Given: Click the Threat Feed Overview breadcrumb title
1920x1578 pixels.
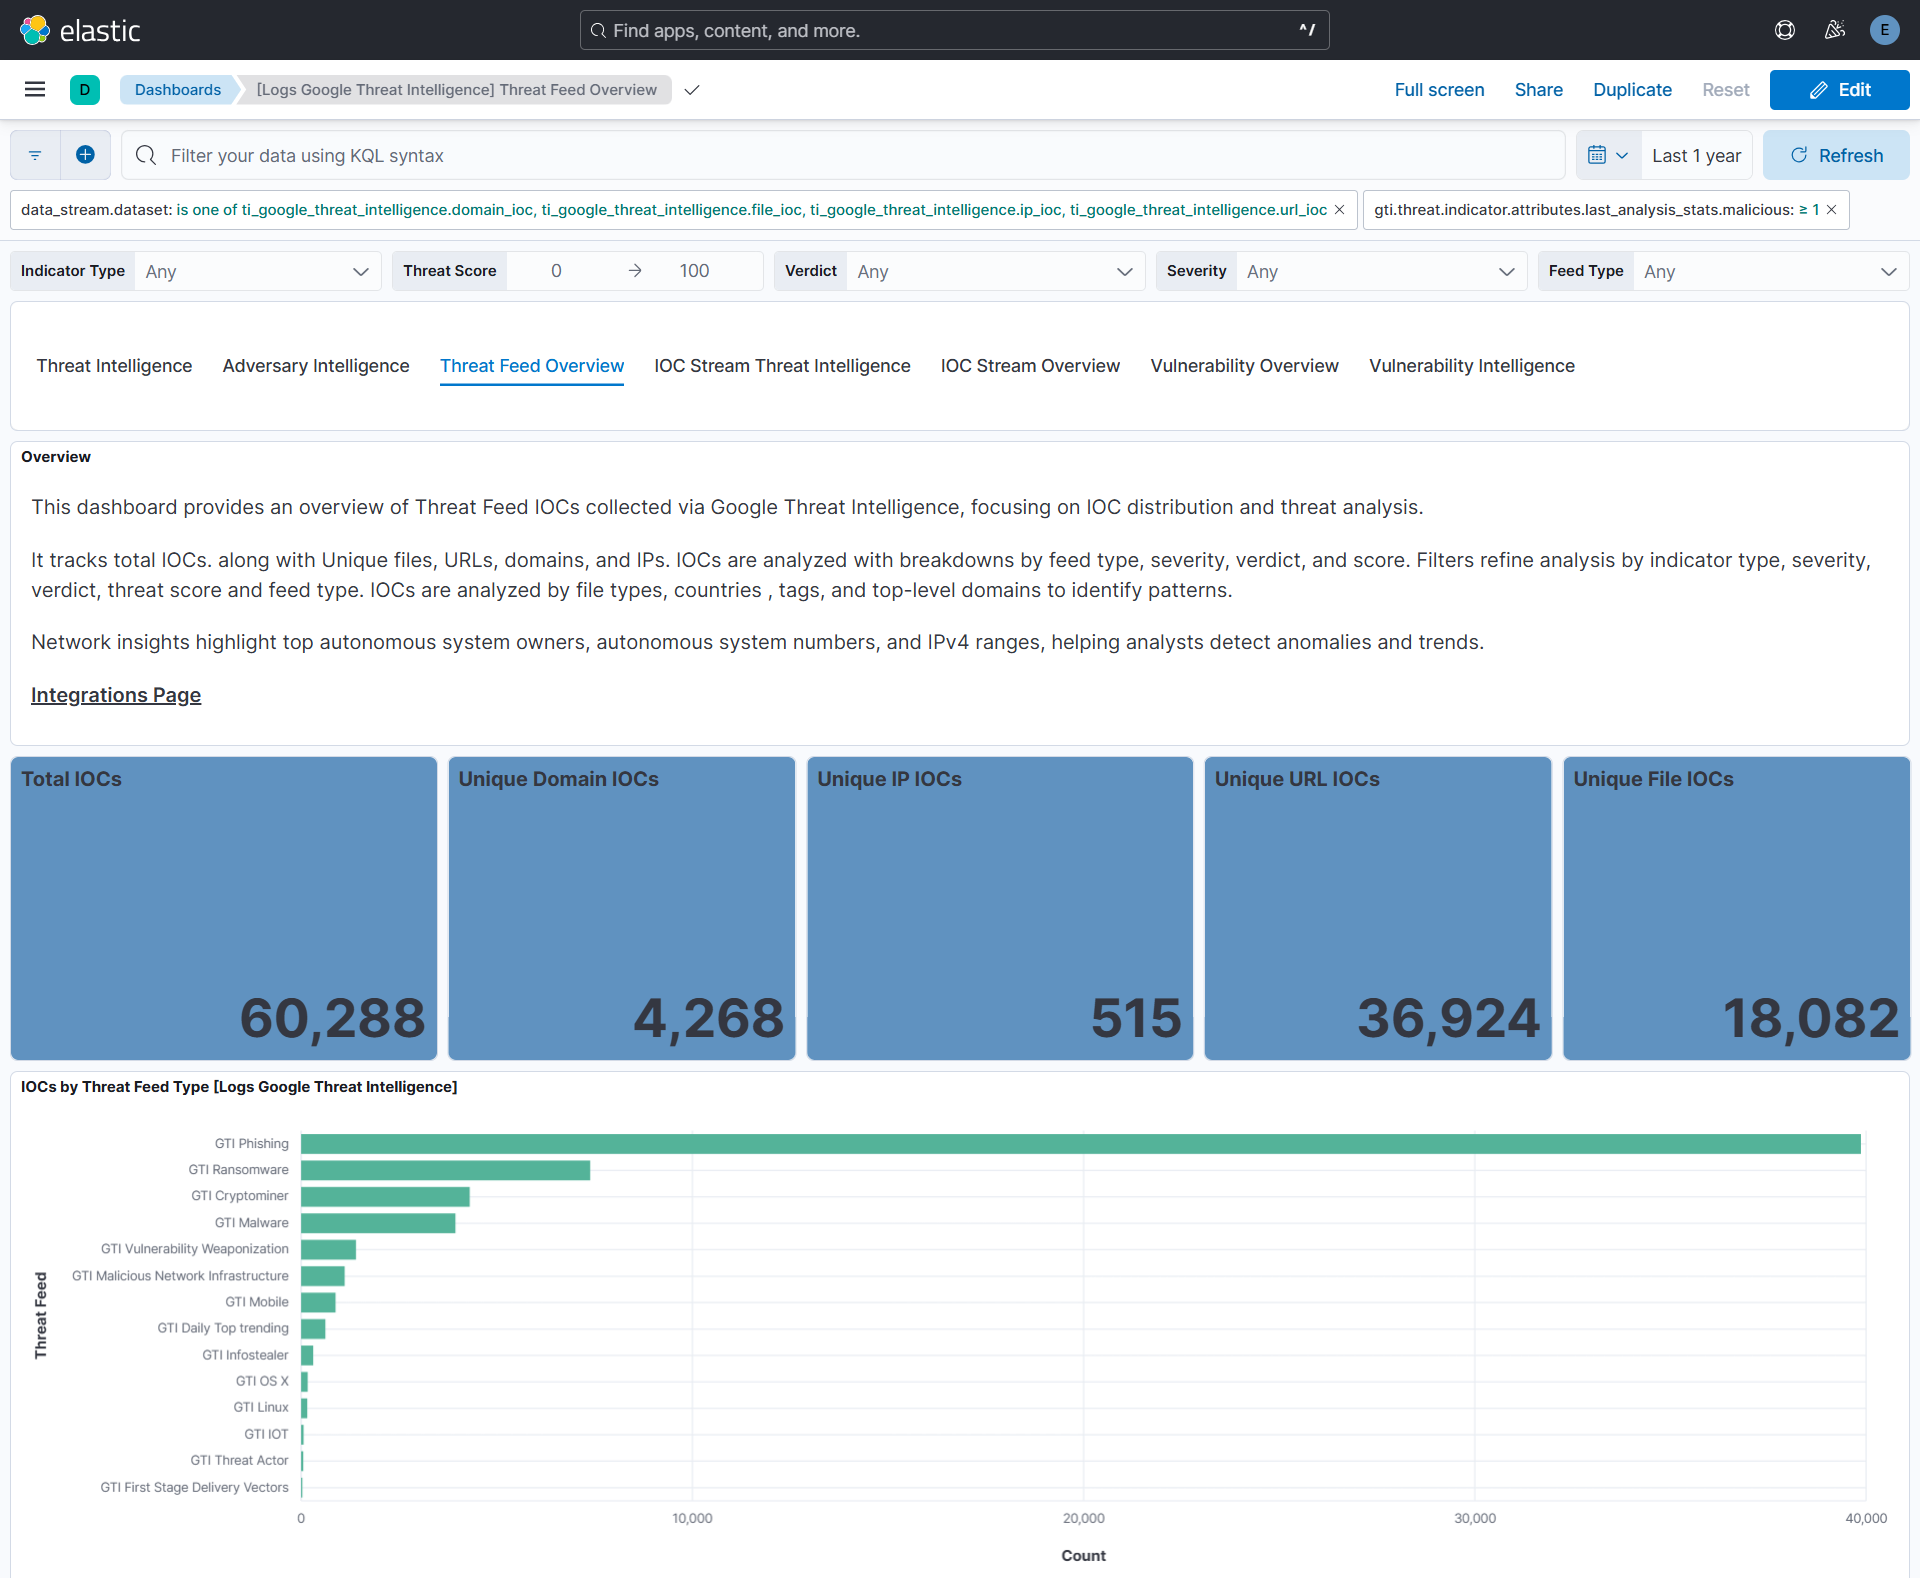Looking at the screenshot, I should pos(457,90).
